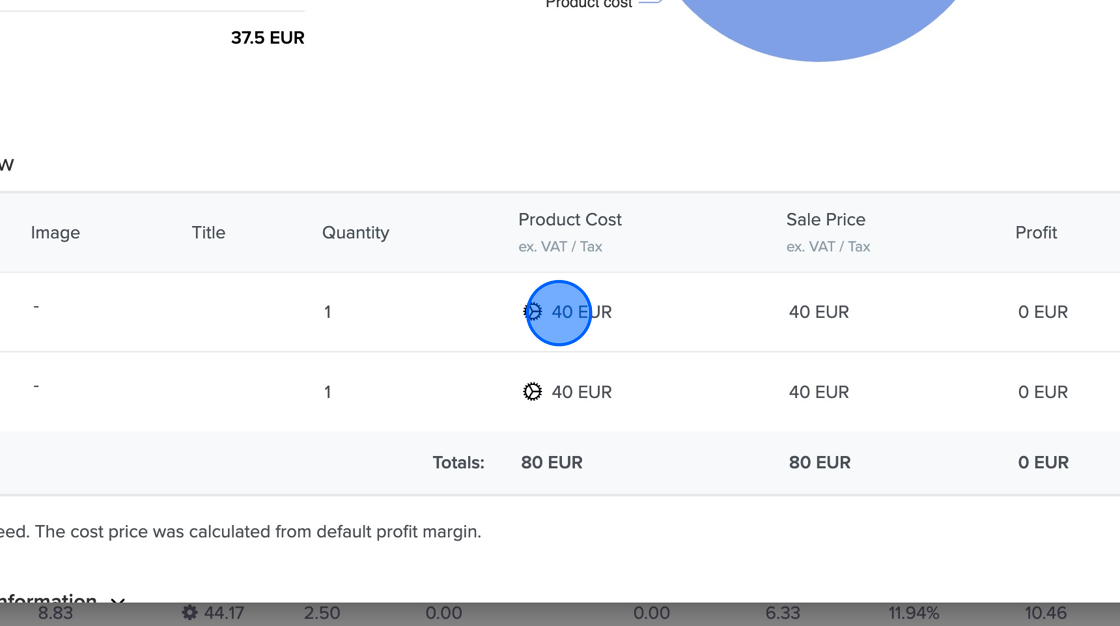Open the Product Cost column header
Viewport: 1120px width, 626px height.
pos(570,219)
